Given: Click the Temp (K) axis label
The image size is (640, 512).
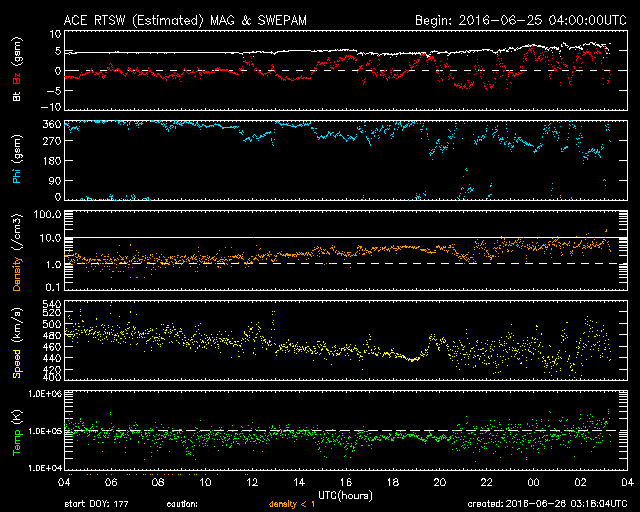Looking at the screenshot, I should (x=18, y=431).
